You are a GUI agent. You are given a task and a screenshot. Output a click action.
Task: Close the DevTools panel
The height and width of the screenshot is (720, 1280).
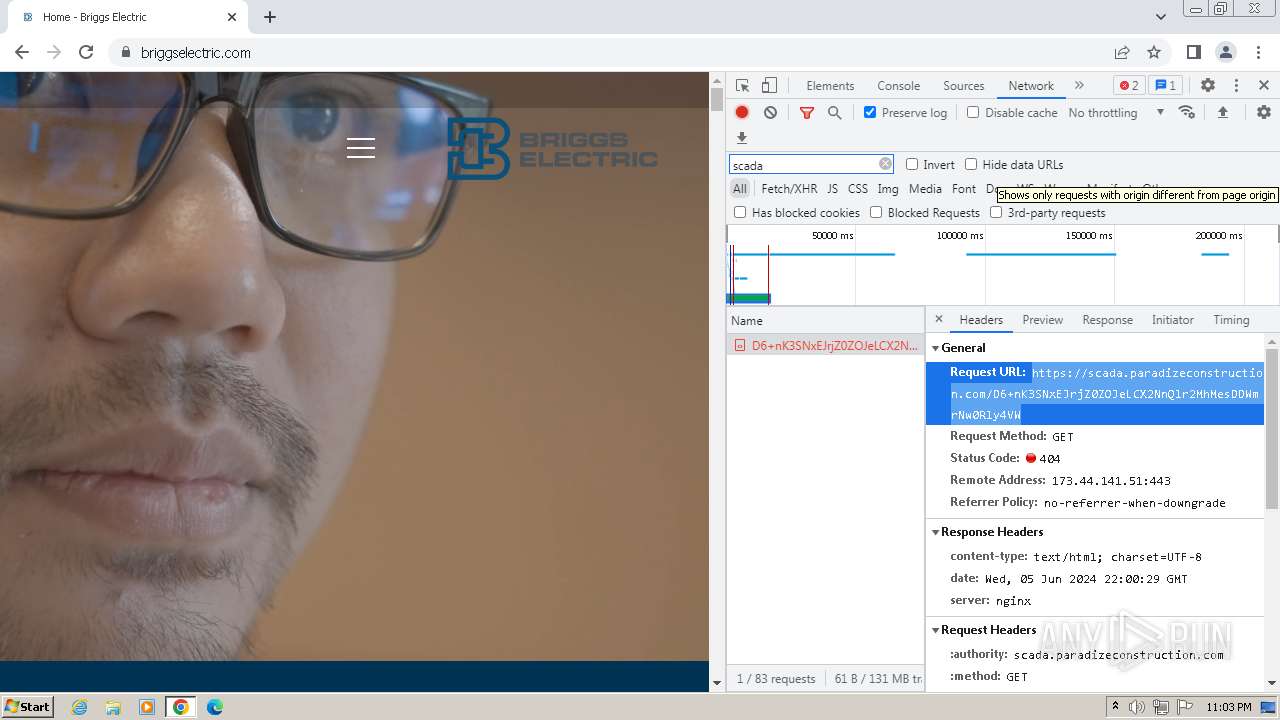(x=1264, y=86)
